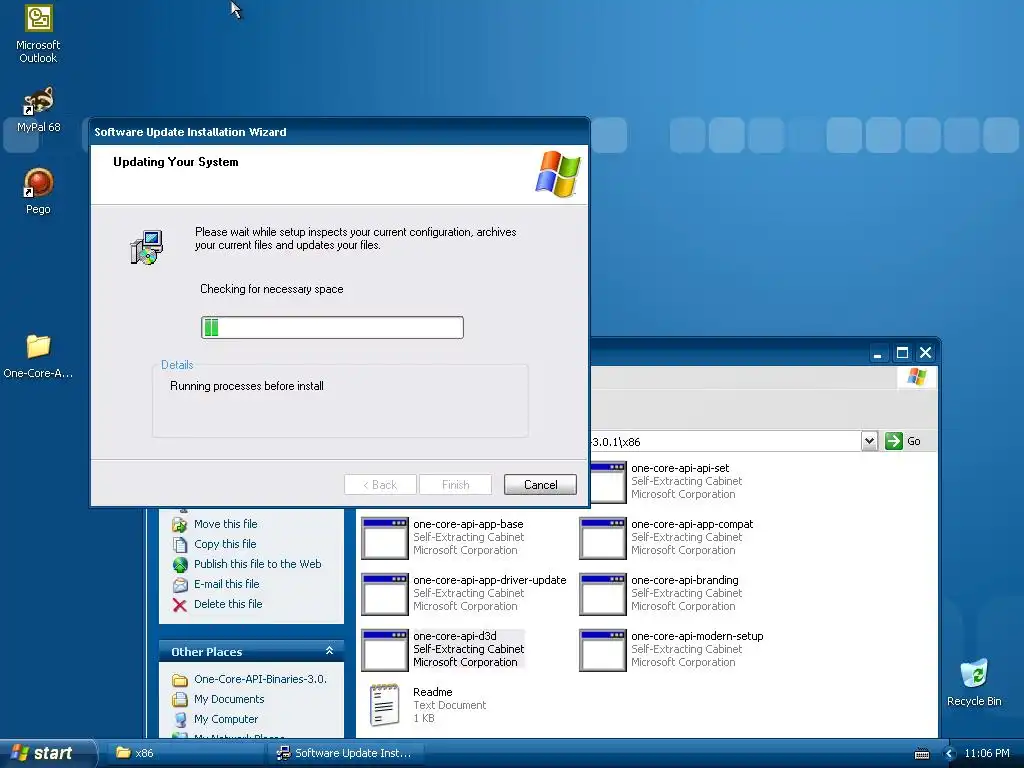The height and width of the screenshot is (768, 1024).
Task: Click the disabled Back button in wizard
Action: tap(380, 485)
